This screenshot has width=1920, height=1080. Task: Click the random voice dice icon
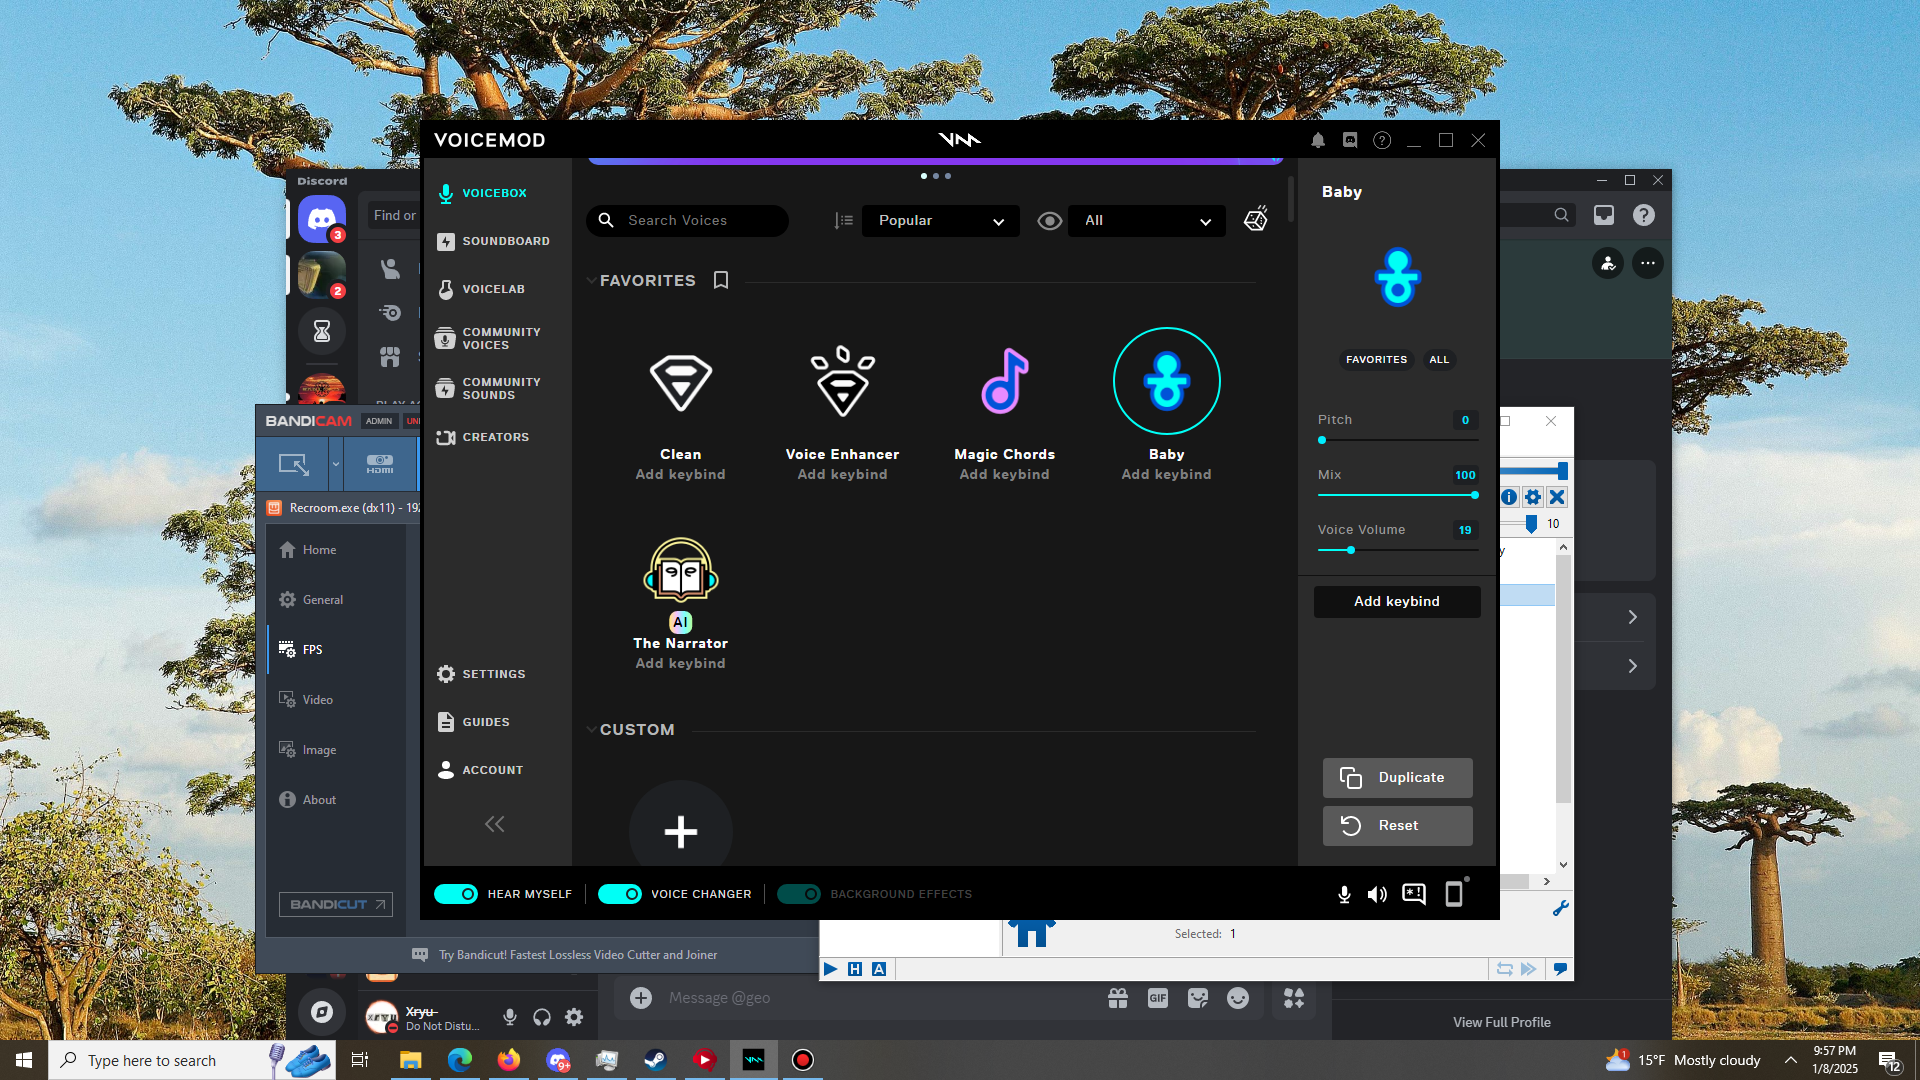click(x=1256, y=220)
